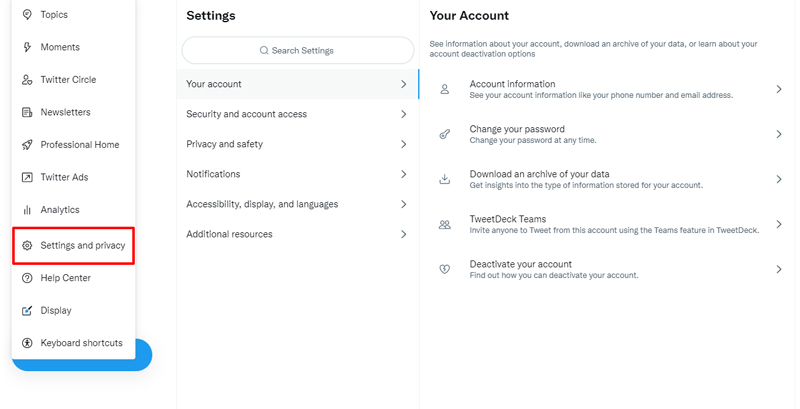Click the Download archive arrow icon

tap(445, 179)
